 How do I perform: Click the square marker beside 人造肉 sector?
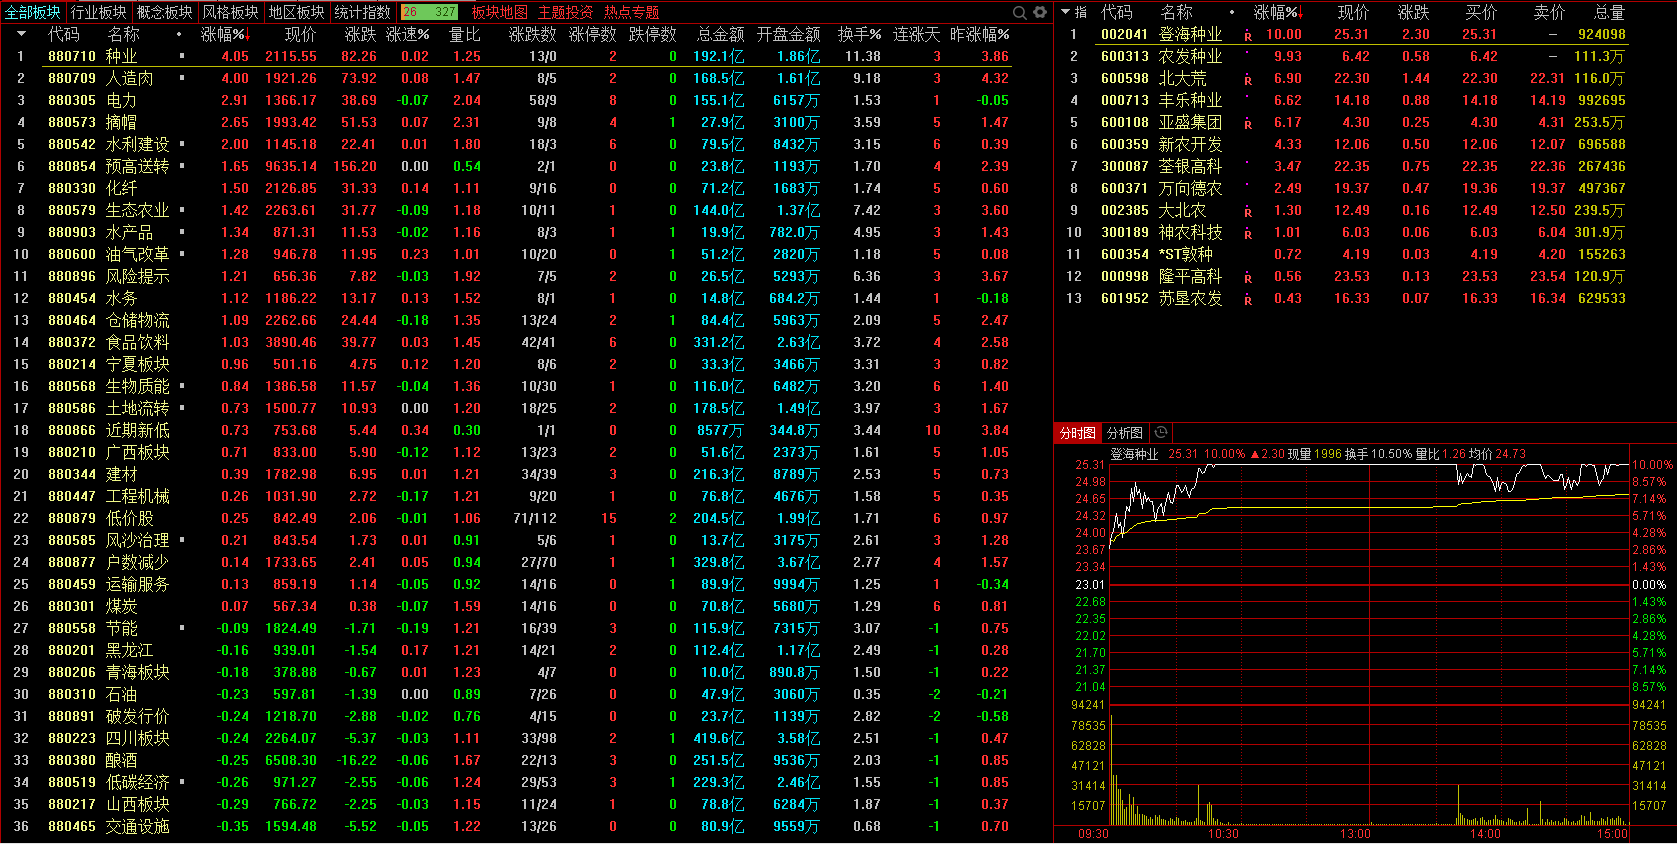(x=181, y=78)
